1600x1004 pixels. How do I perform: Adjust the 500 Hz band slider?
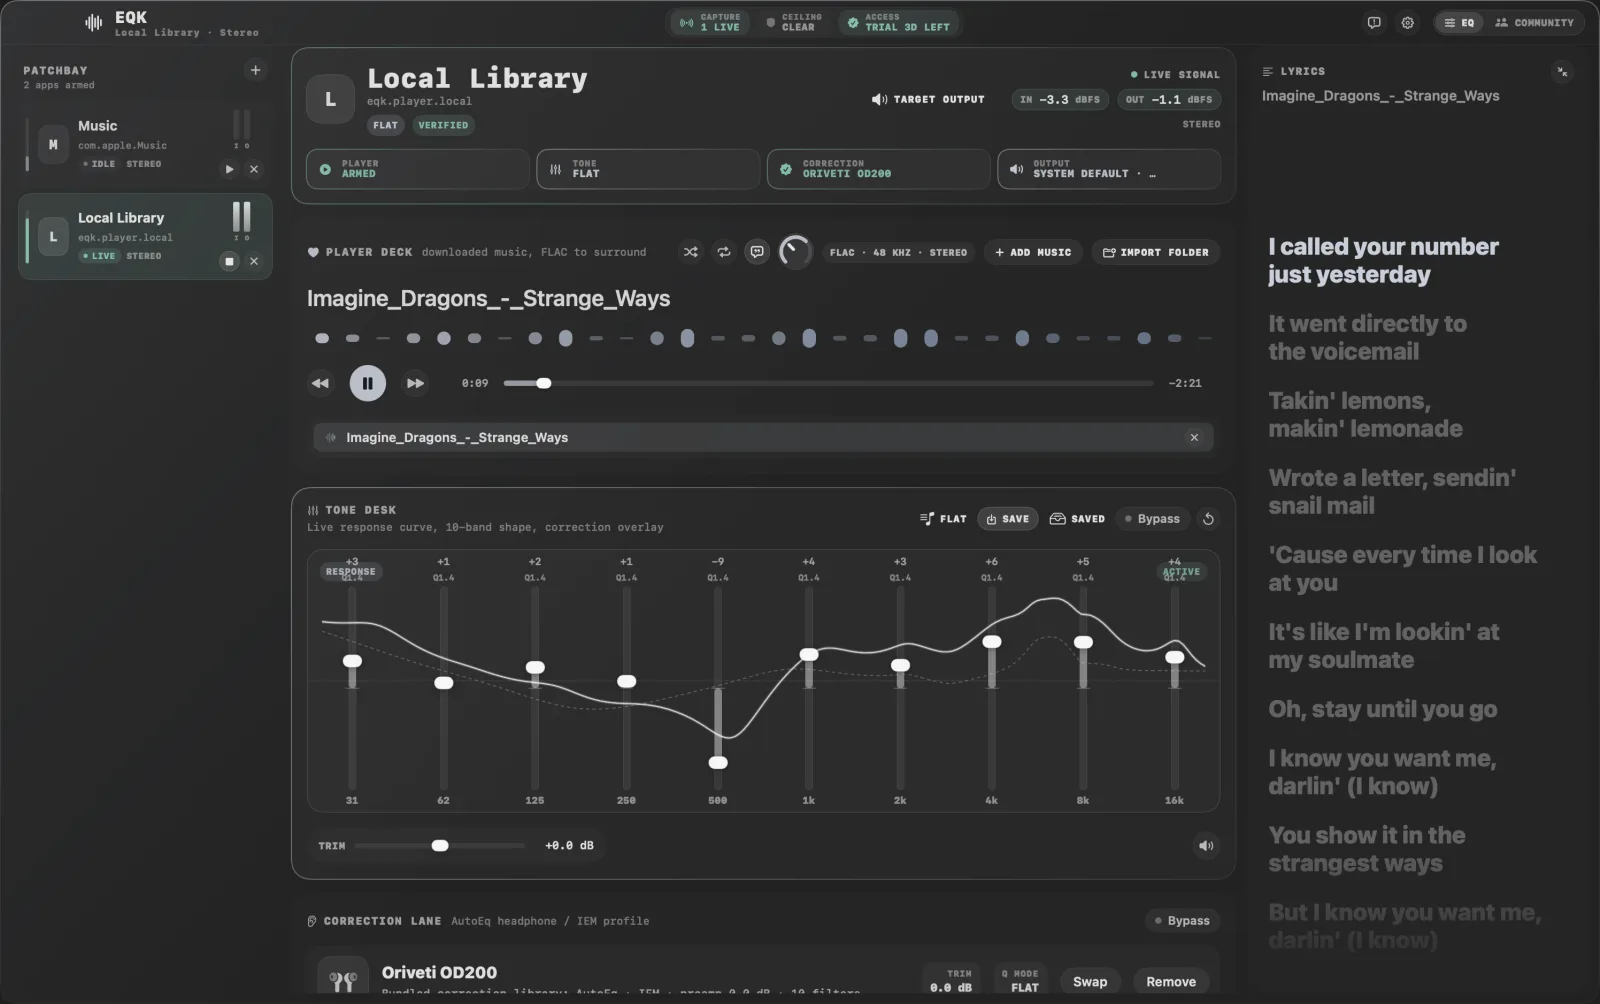point(718,762)
